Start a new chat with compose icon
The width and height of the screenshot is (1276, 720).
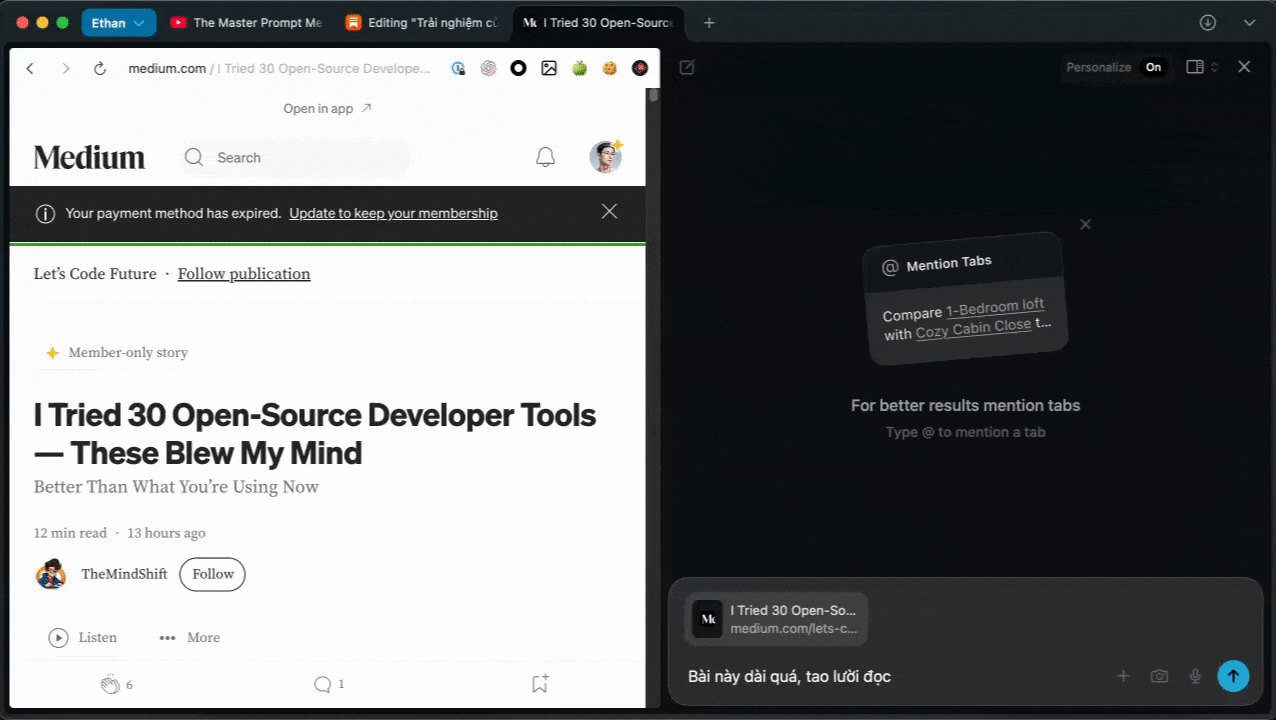(687, 67)
